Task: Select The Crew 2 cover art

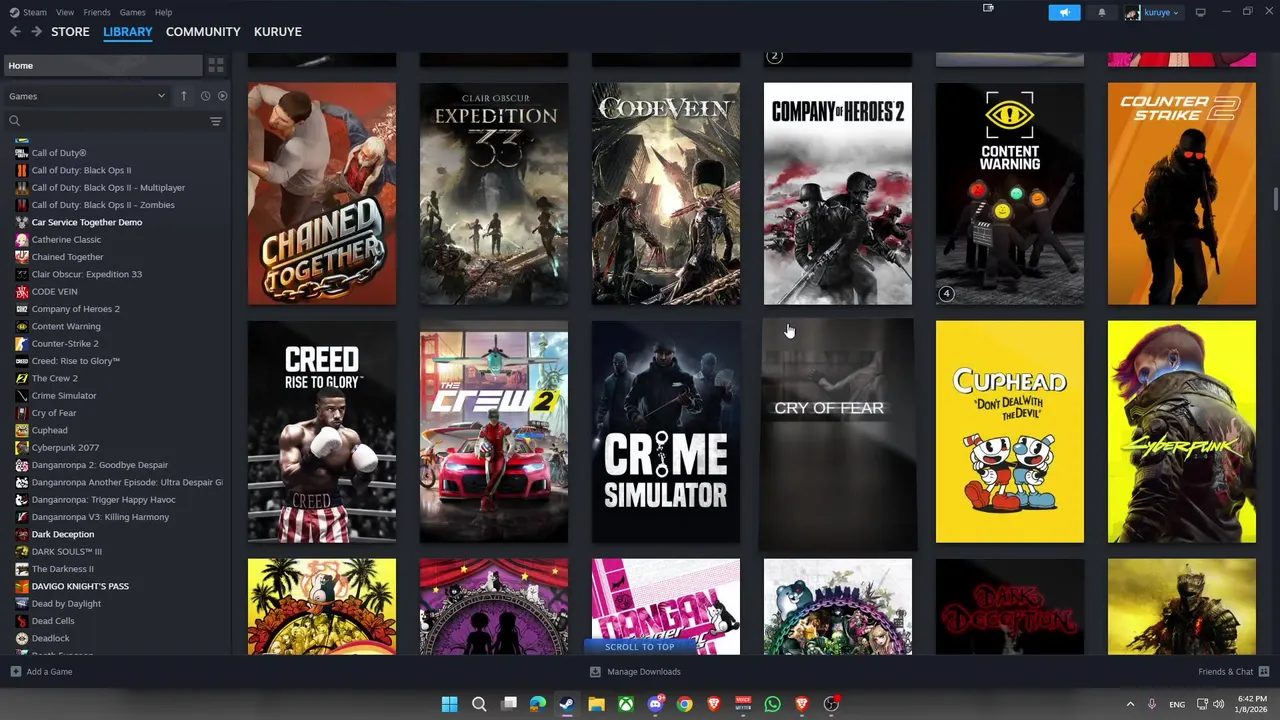Action: [x=494, y=432]
